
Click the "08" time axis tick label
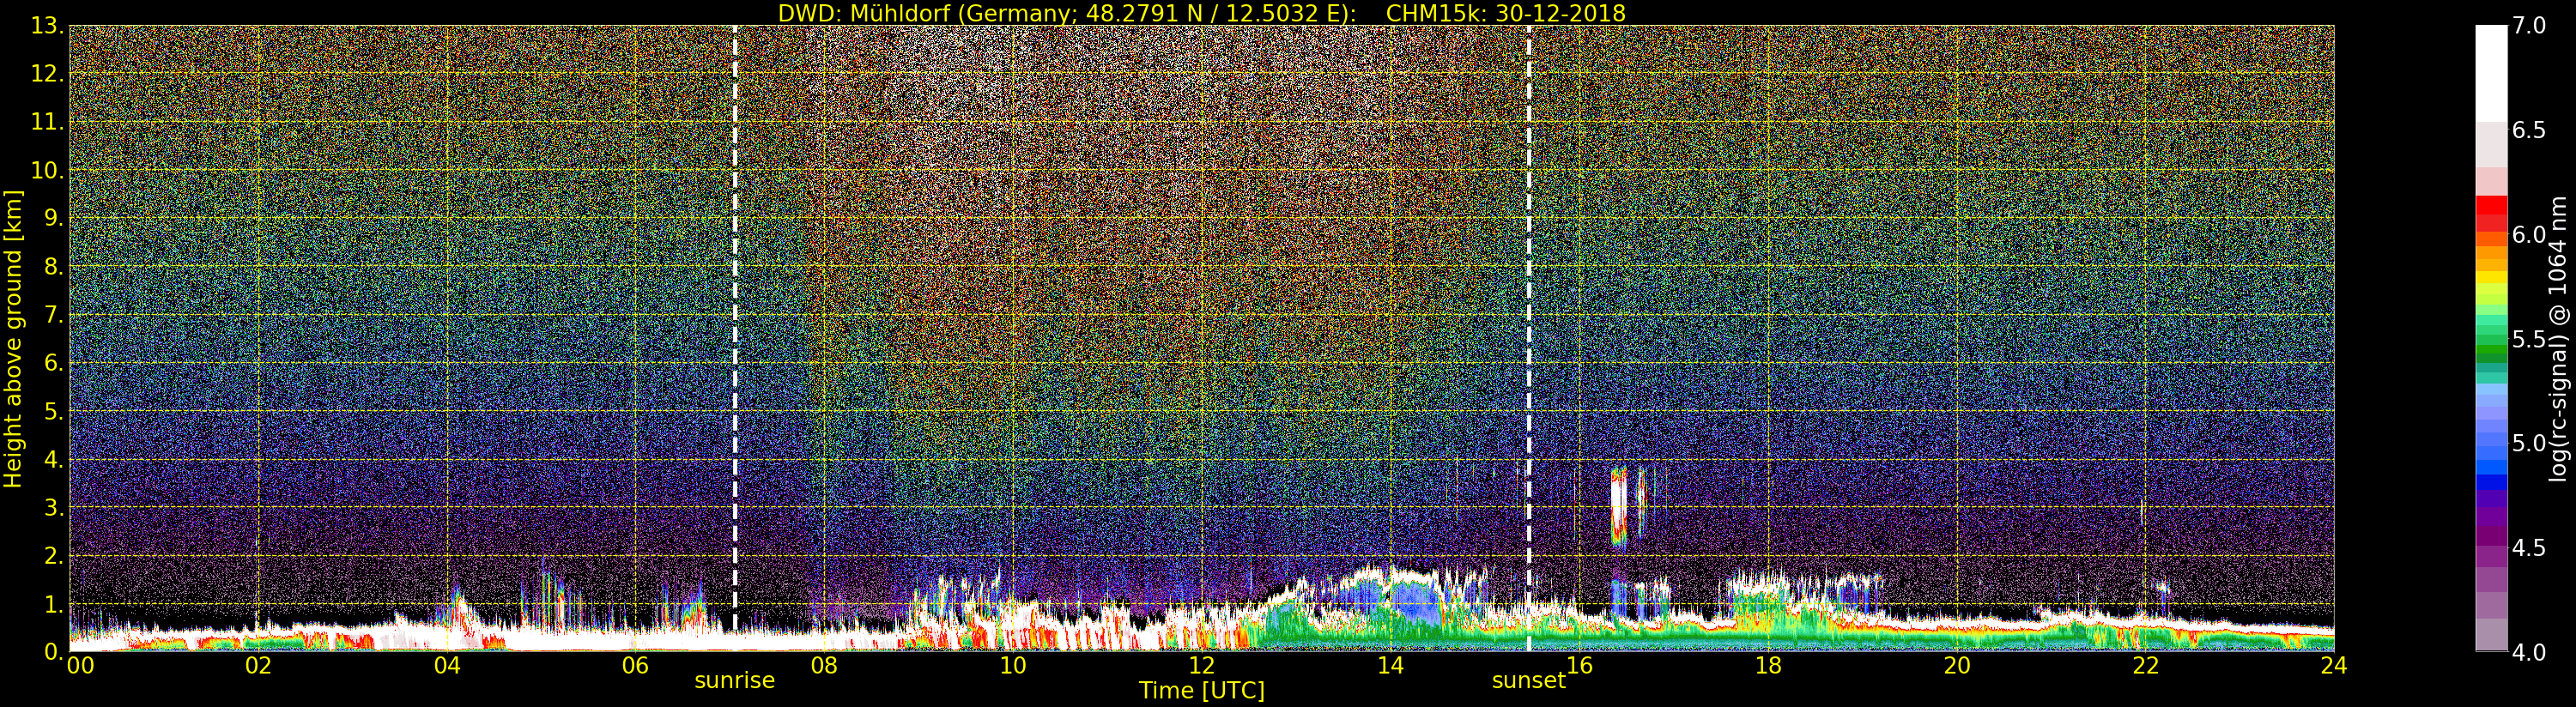[x=824, y=666]
